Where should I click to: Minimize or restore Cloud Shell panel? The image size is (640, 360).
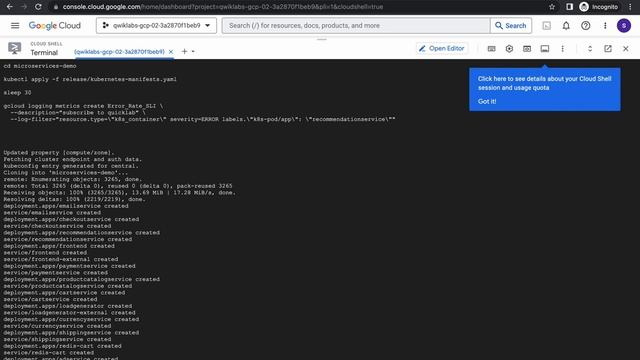pos(590,49)
